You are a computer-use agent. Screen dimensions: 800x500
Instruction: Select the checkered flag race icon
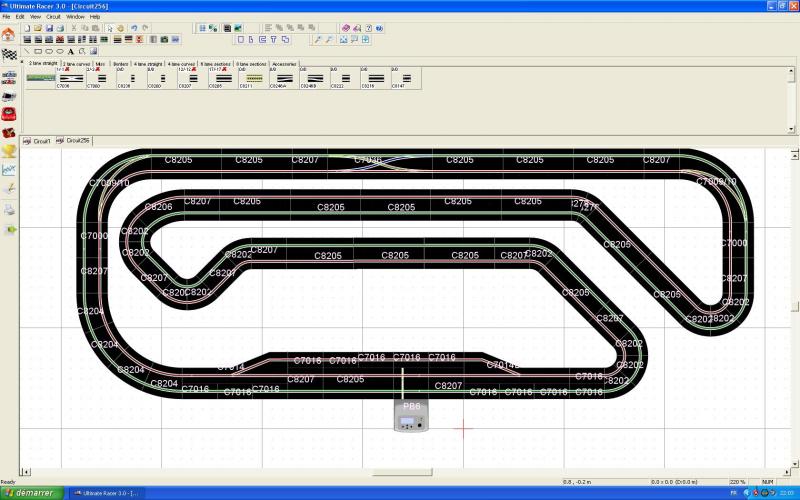click(8, 54)
